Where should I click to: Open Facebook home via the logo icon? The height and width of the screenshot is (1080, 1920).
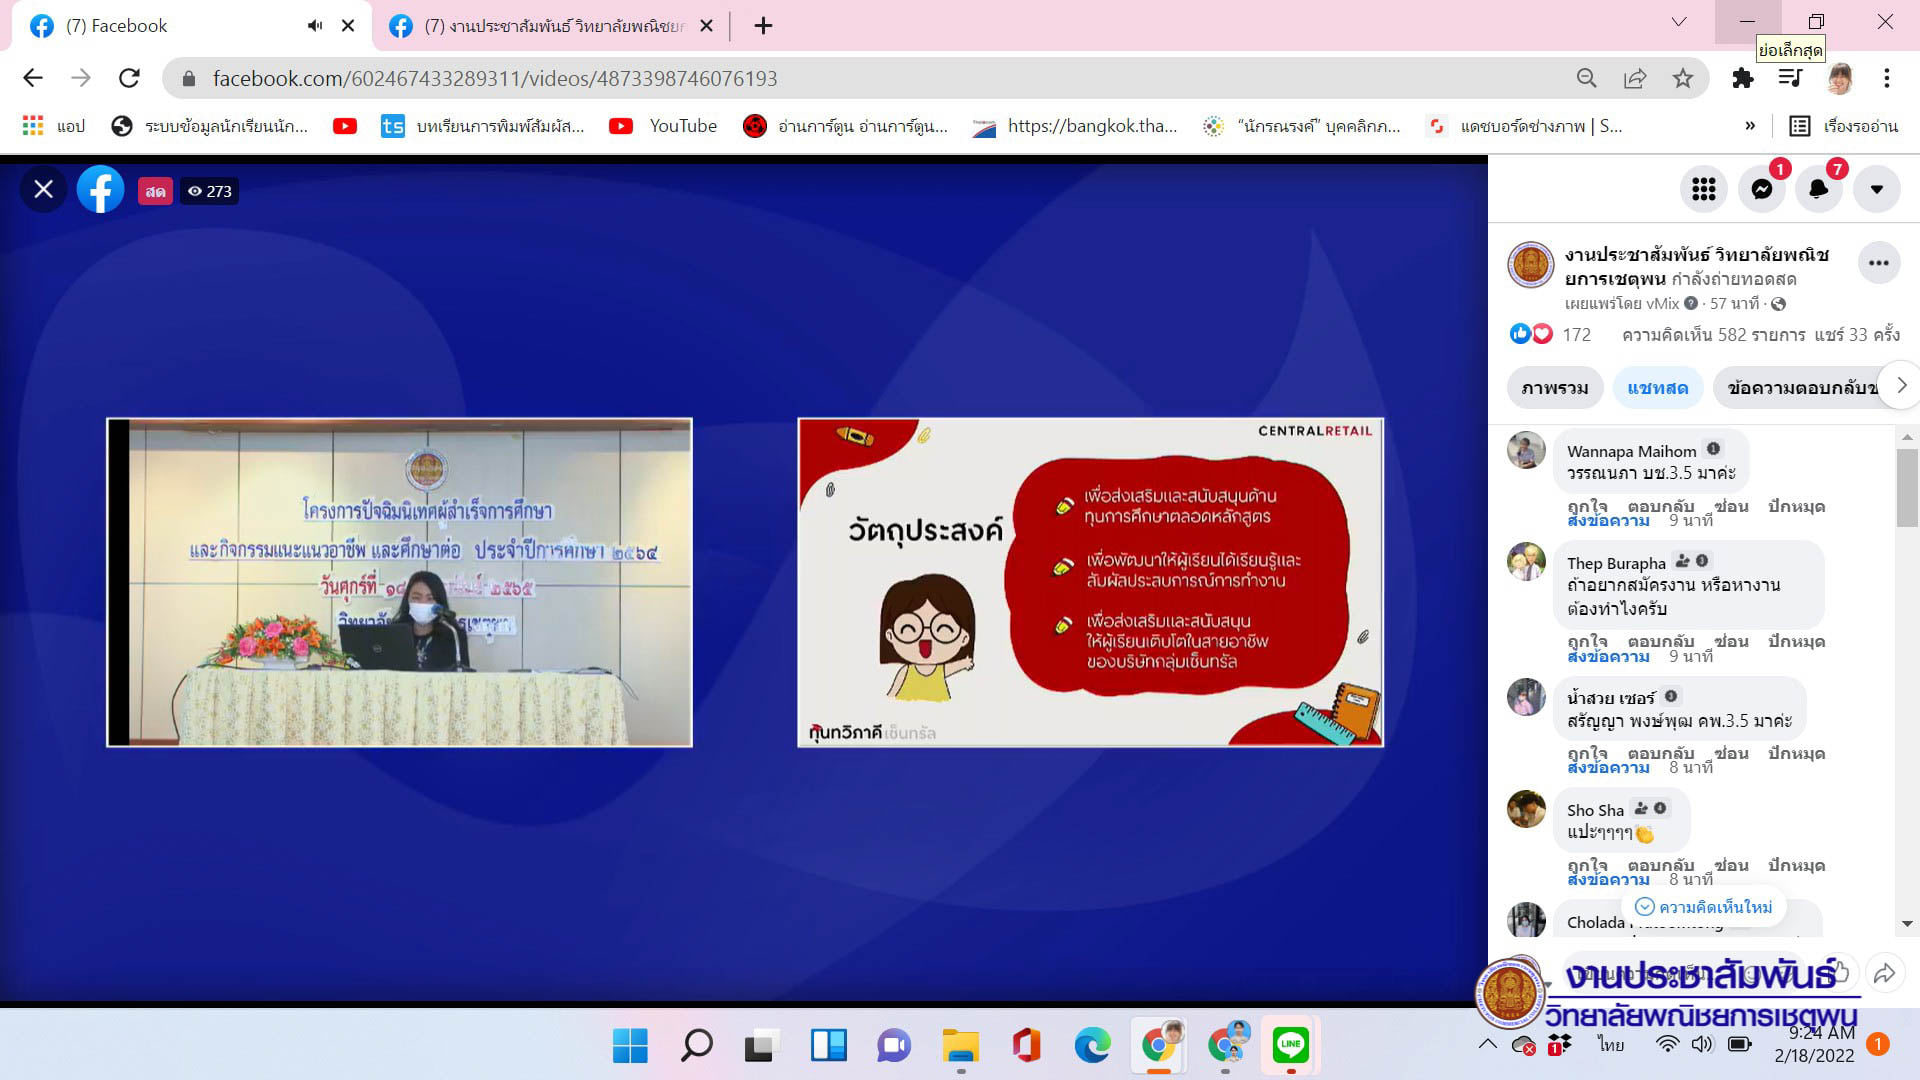pos(101,189)
